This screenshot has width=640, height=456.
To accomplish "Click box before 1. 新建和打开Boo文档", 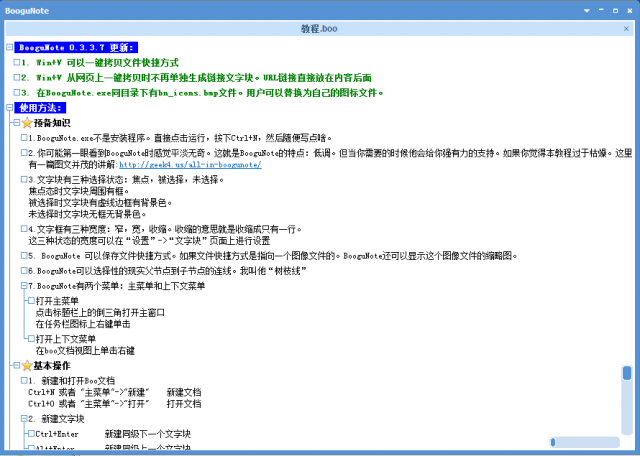I will coord(24,380).
